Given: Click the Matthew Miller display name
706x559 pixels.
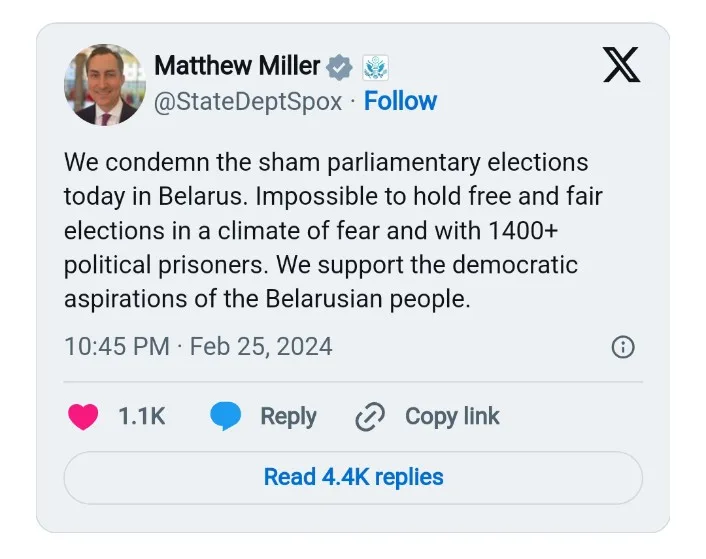Looking at the screenshot, I should 237,67.
